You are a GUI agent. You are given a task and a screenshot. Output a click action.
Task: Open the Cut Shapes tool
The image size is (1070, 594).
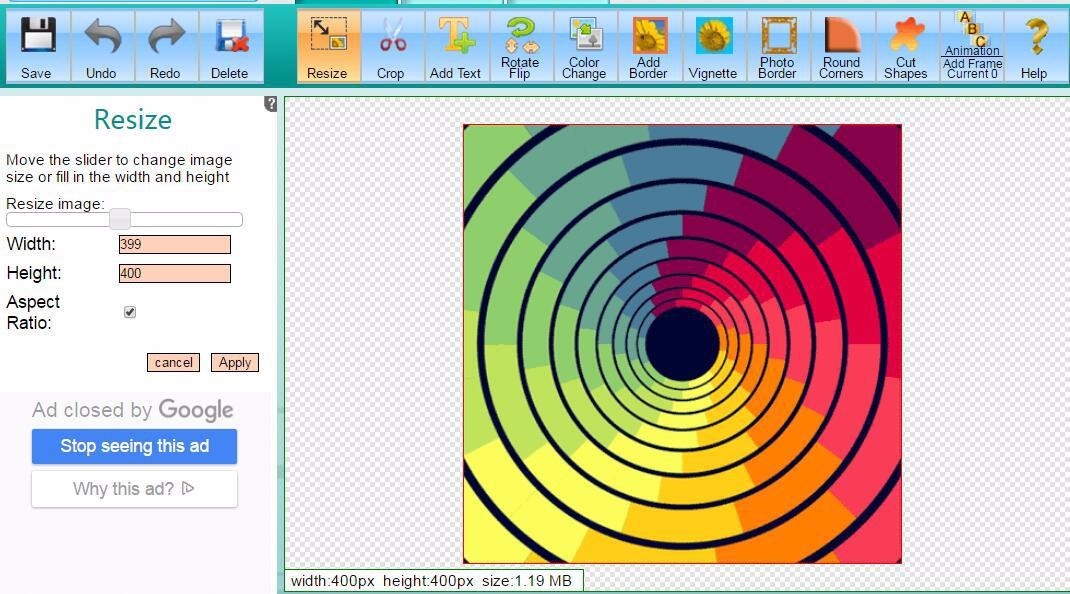(x=906, y=46)
